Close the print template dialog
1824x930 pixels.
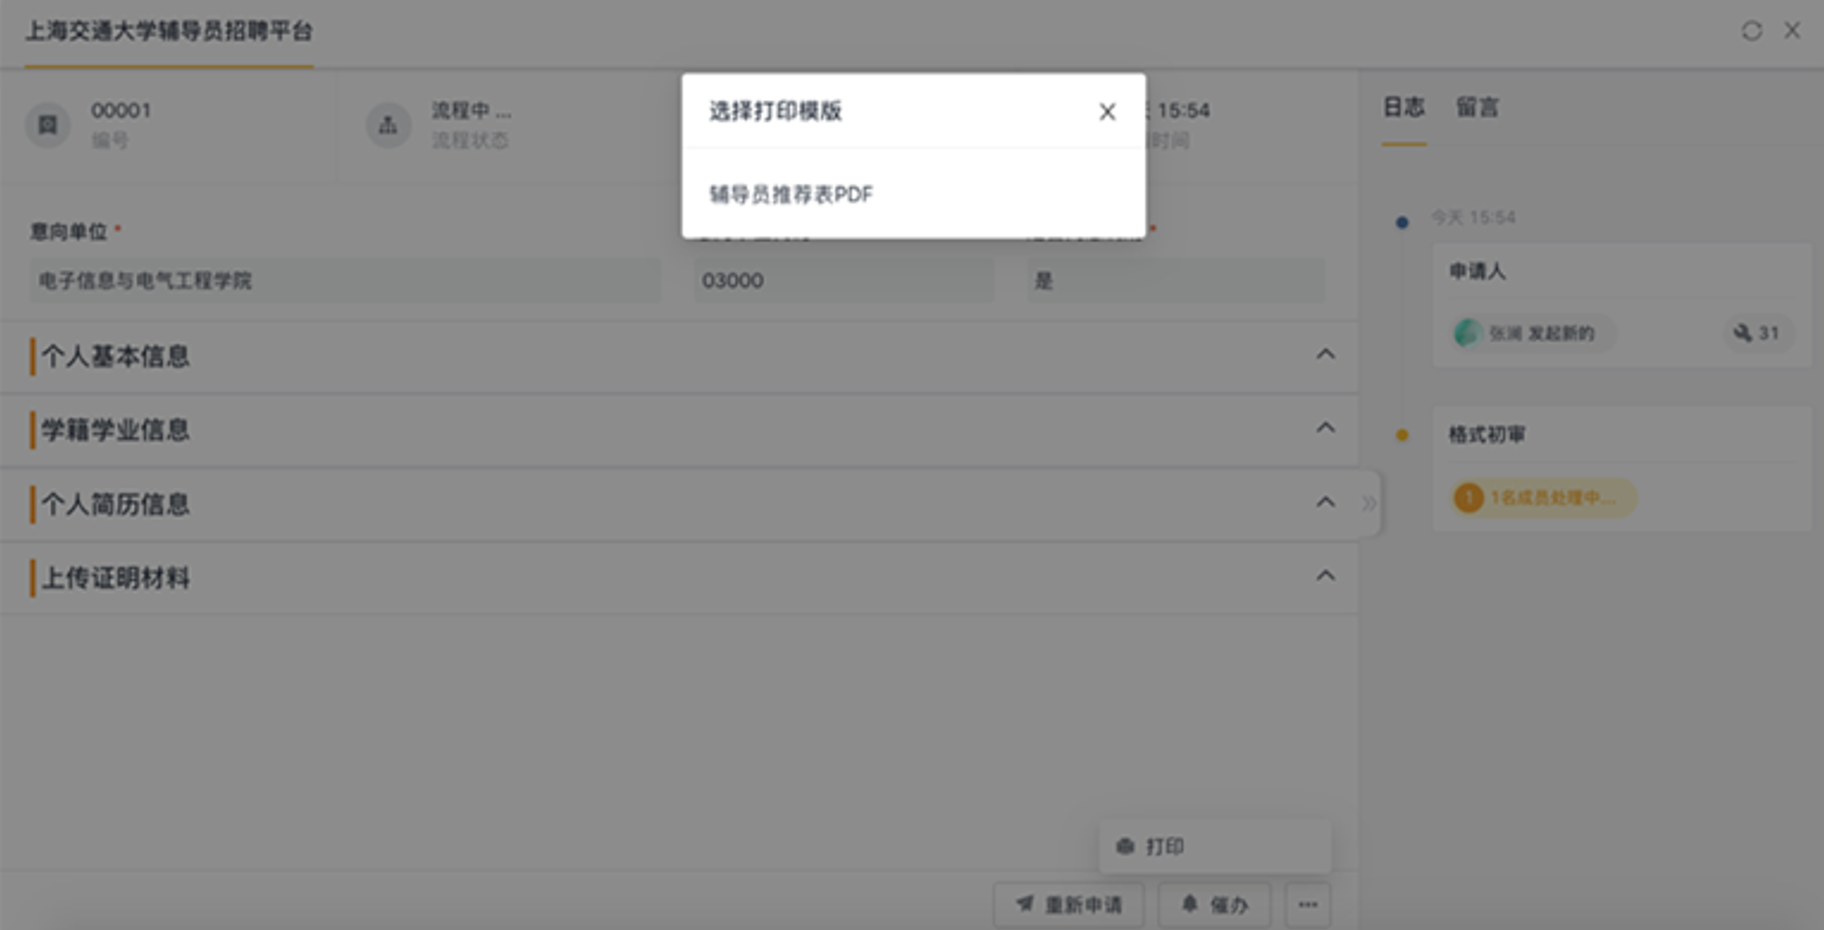(1106, 112)
